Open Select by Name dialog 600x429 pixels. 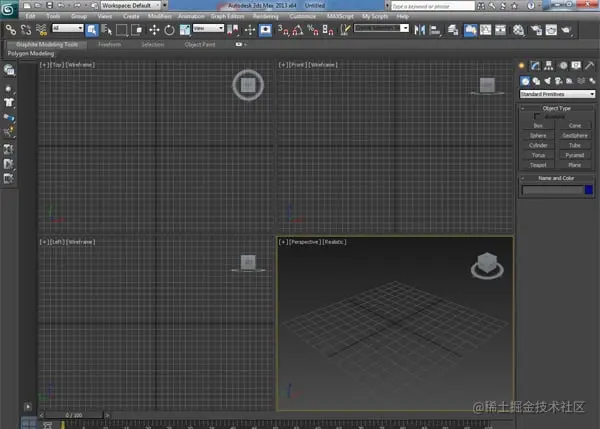[107, 30]
